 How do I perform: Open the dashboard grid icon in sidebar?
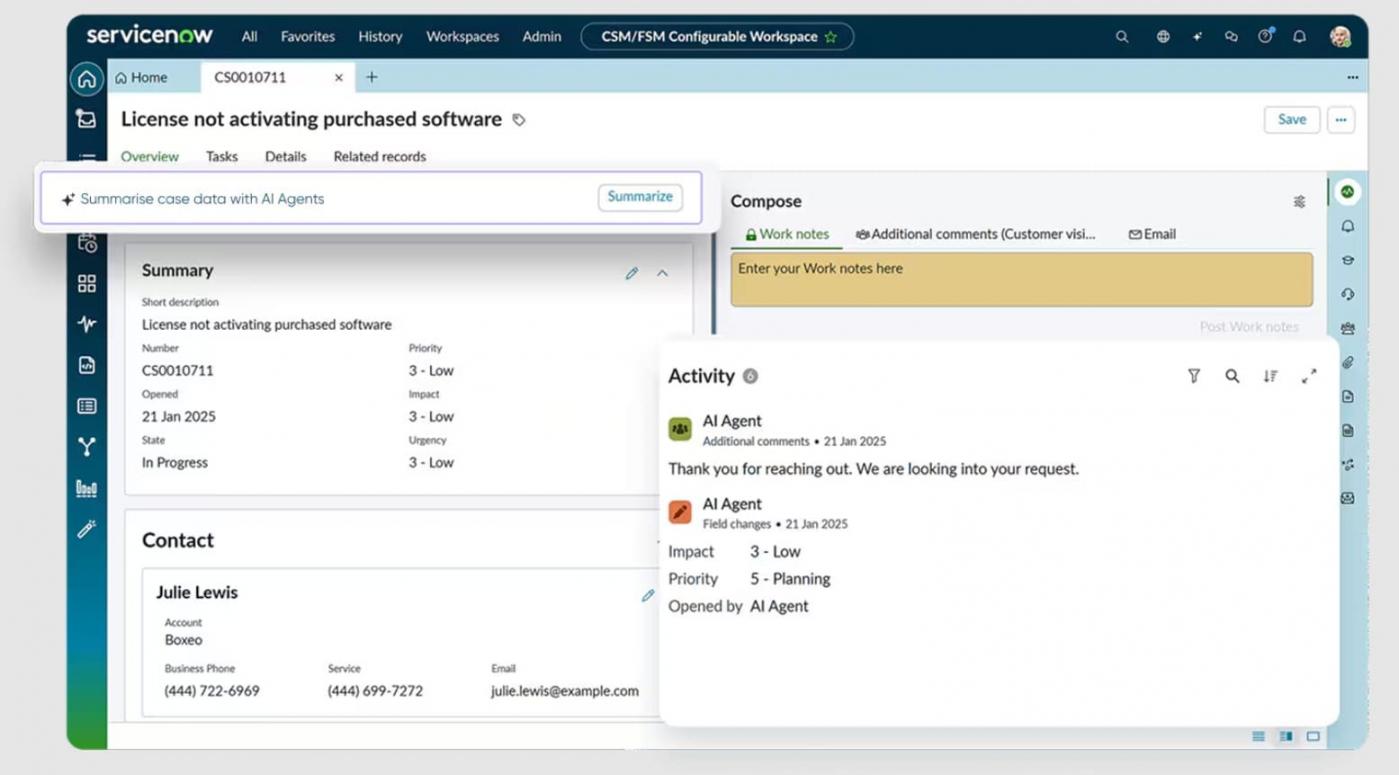[x=87, y=284]
